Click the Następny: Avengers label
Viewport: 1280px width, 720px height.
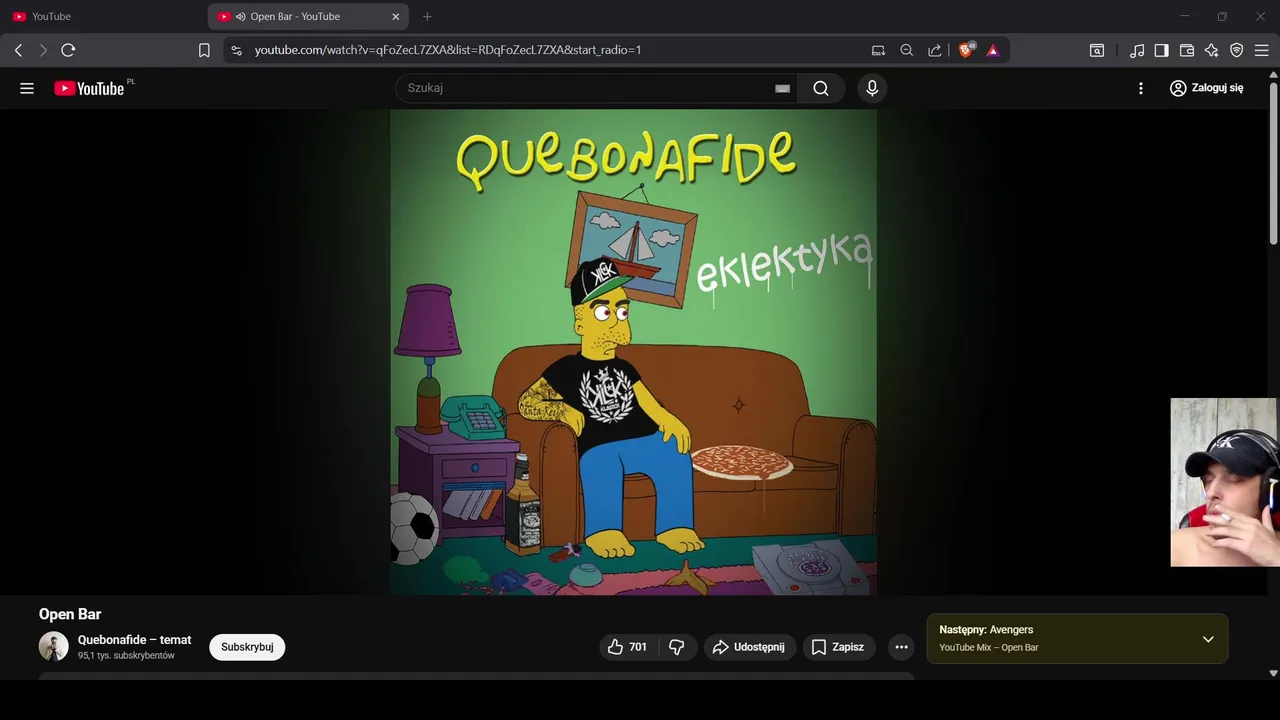pos(986,630)
